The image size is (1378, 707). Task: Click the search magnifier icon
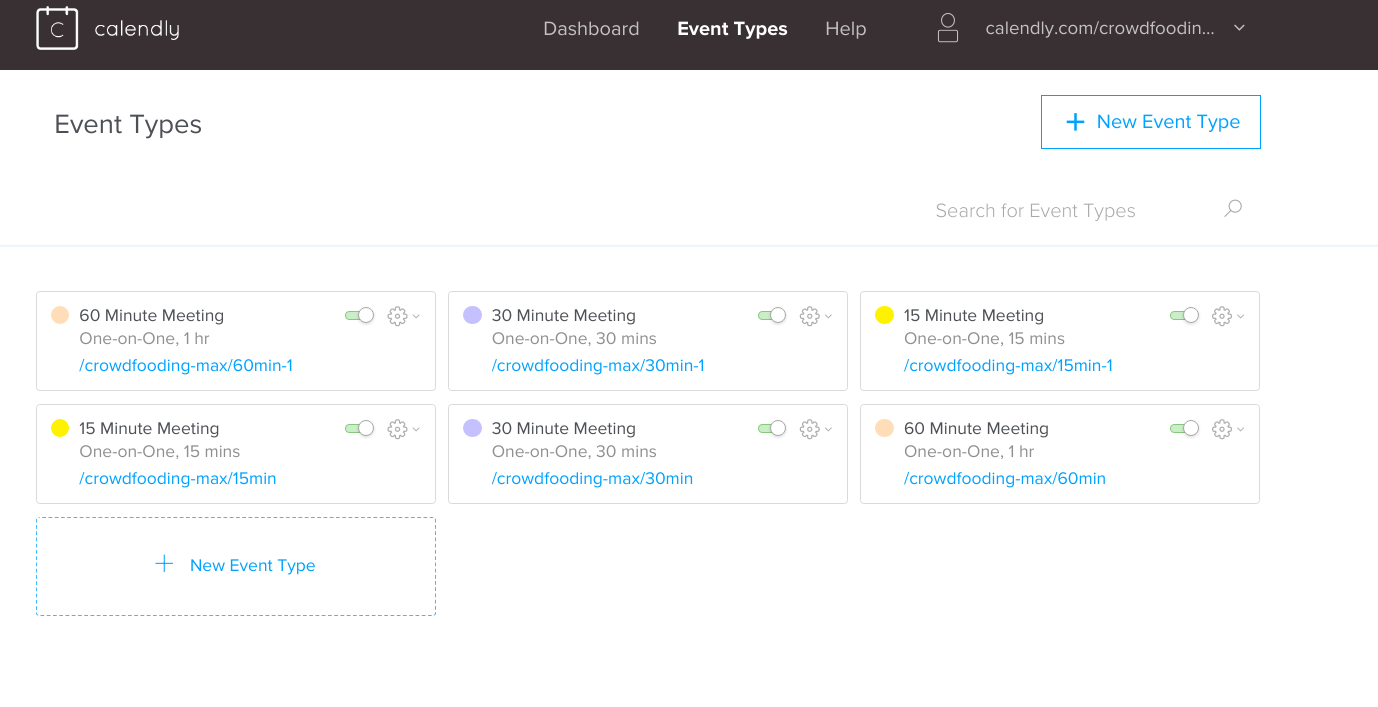pyautogui.click(x=1233, y=209)
